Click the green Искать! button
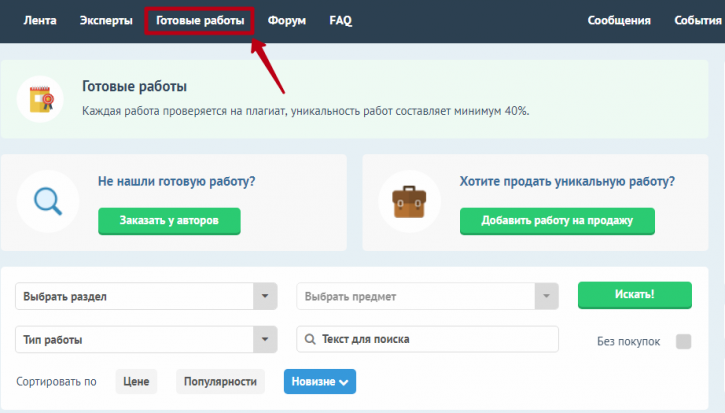This screenshot has width=725, height=413. point(635,295)
